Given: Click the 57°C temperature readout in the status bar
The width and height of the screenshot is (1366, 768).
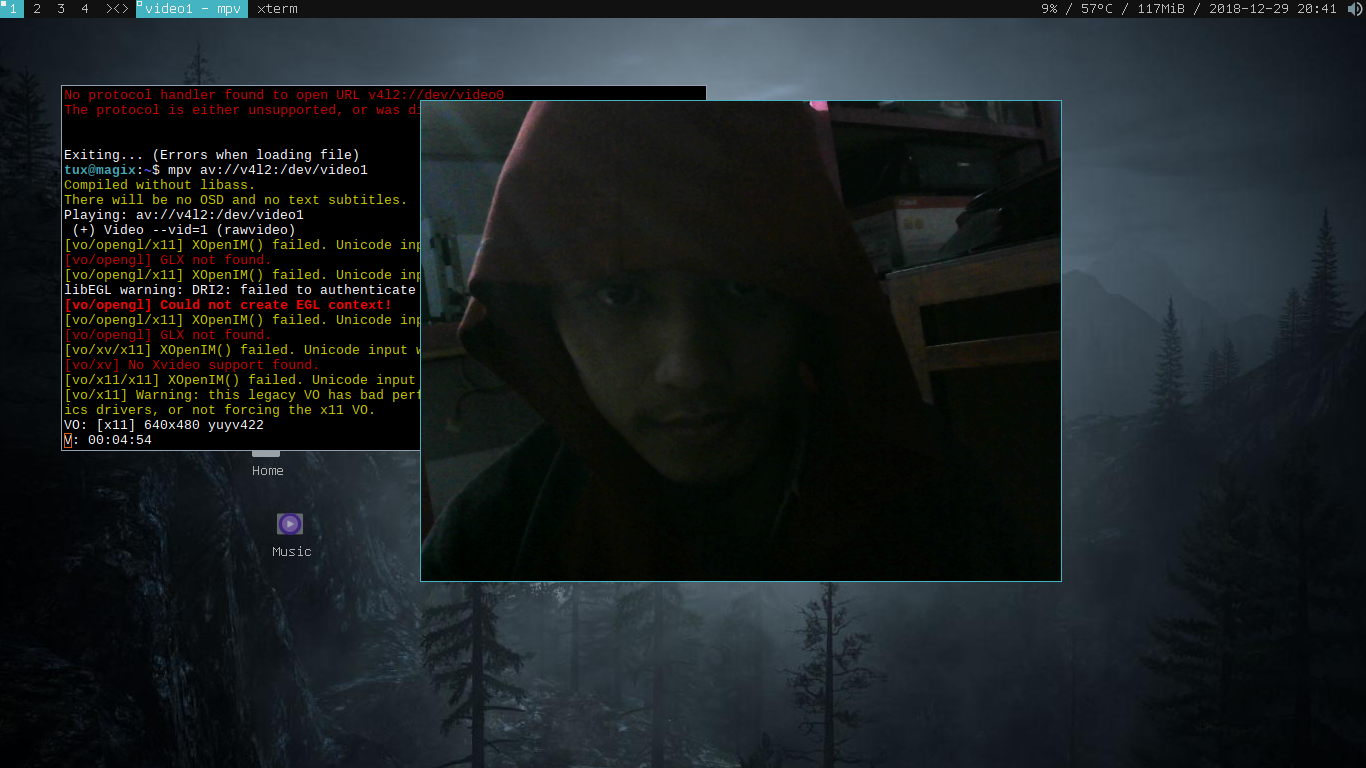Looking at the screenshot, I should 1097,9.
